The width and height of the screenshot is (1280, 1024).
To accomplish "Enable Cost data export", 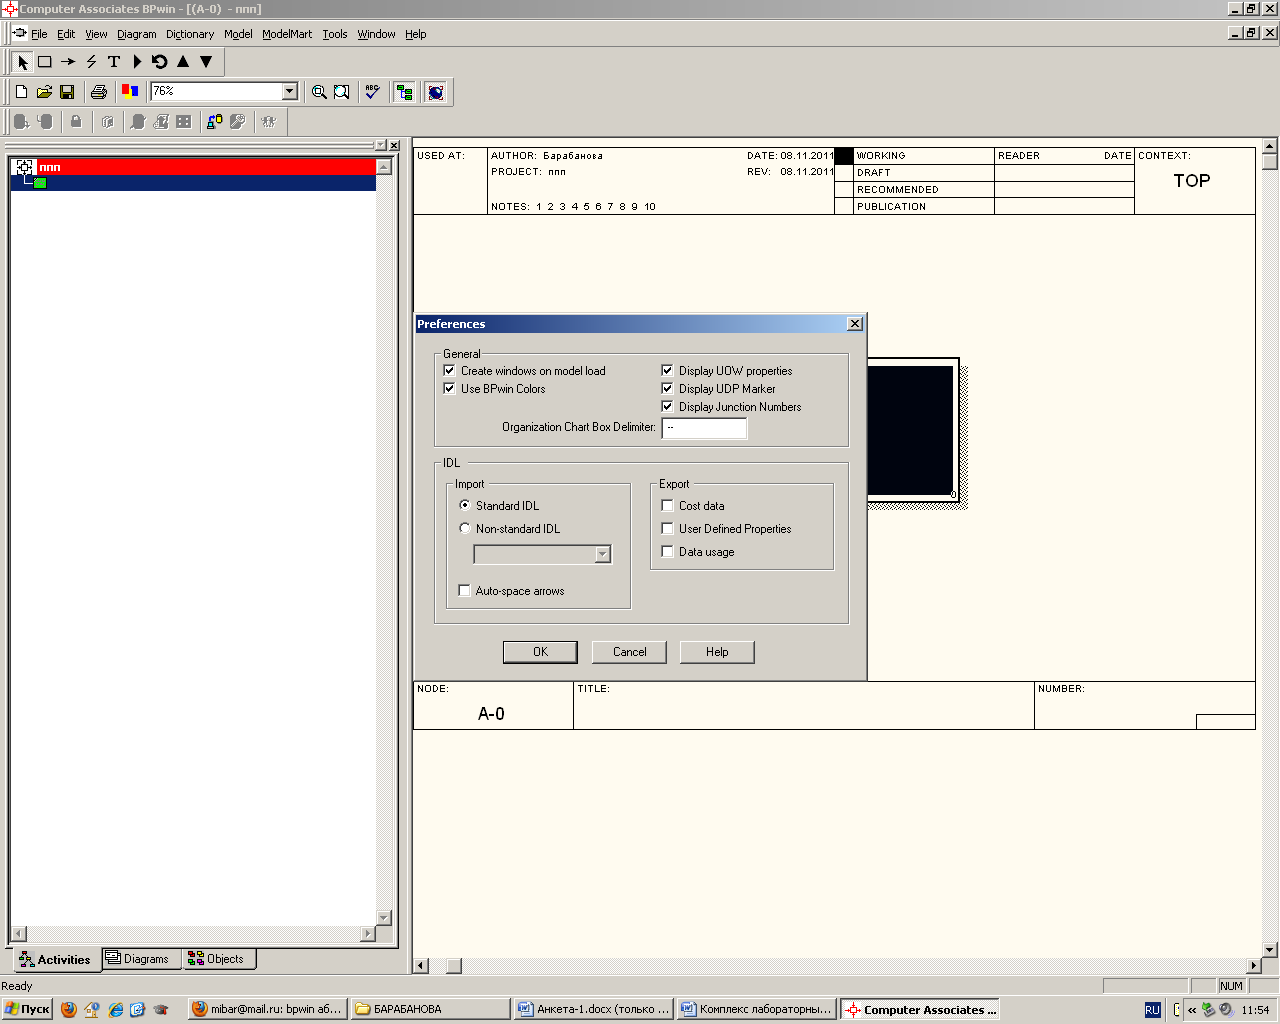I will [667, 505].
